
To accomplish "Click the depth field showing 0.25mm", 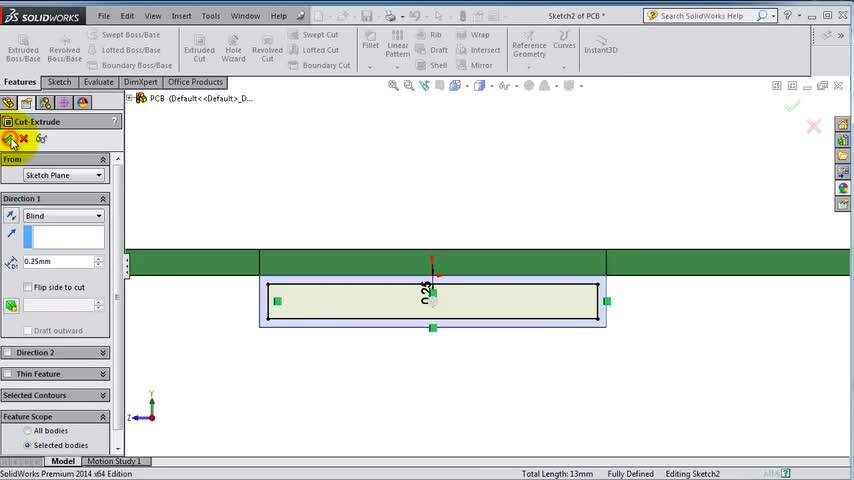I will (58, 262).
